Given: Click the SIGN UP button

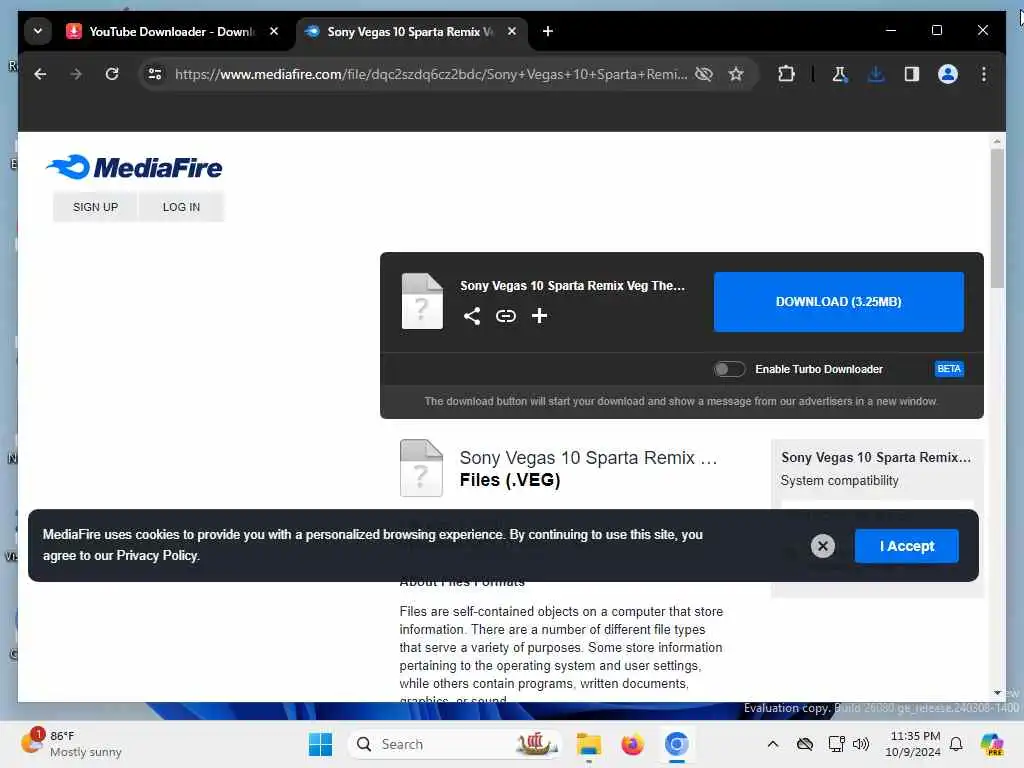Looking at the screenshot, I should (x=95, y=206).
